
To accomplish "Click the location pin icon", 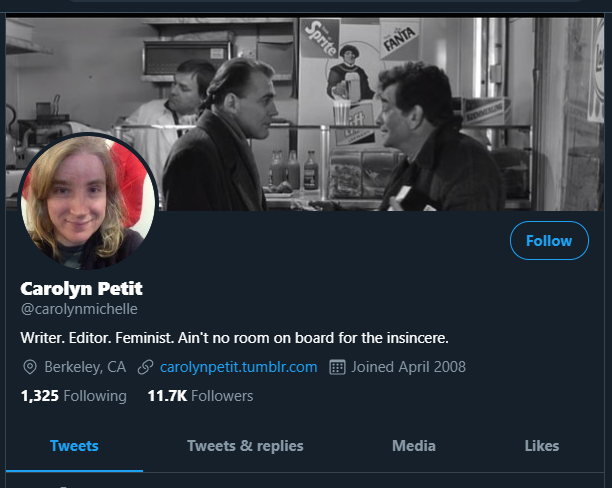I will coord(30,367).
